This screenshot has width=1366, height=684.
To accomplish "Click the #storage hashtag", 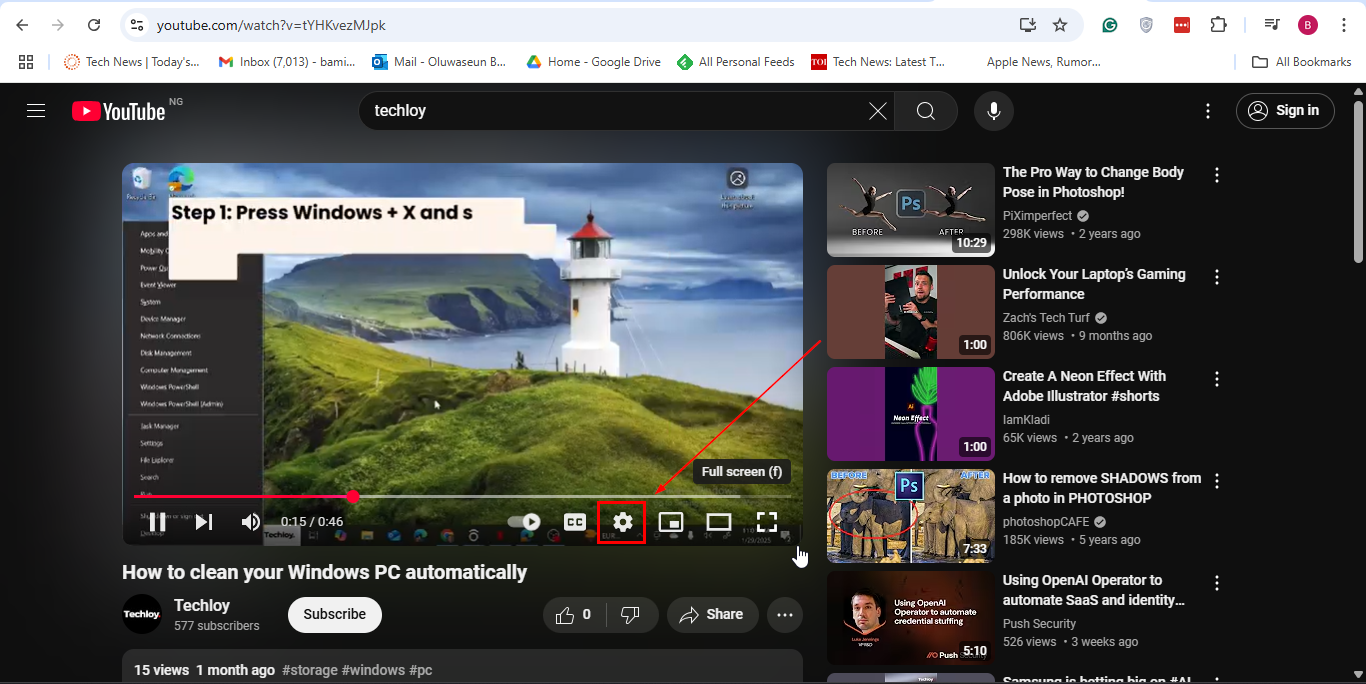I will coord(310,670).
